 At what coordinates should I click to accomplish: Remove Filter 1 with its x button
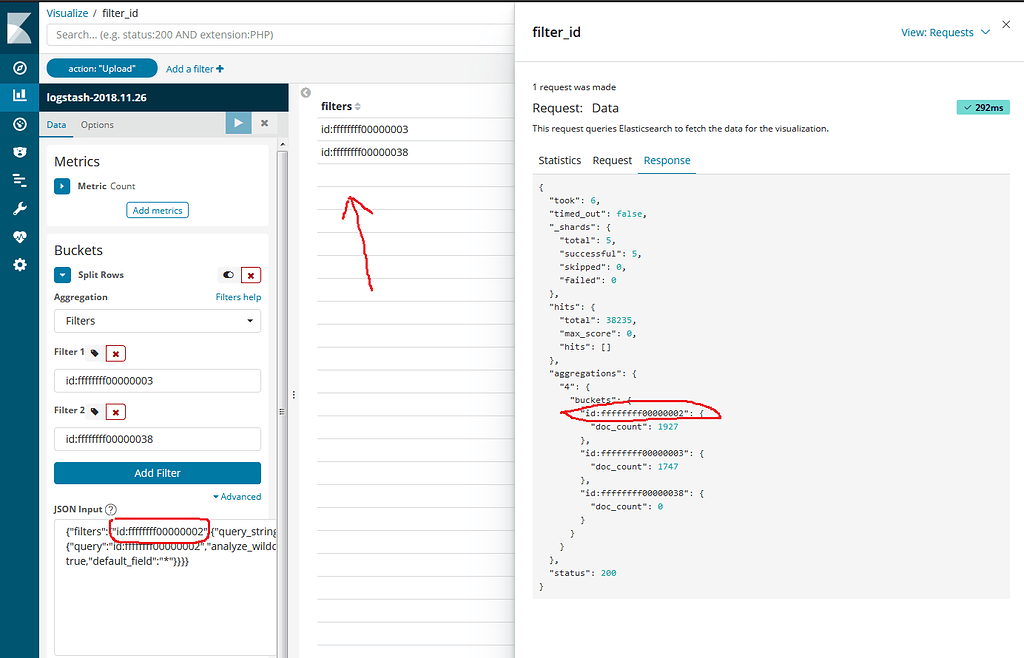(x=115, y=353)
